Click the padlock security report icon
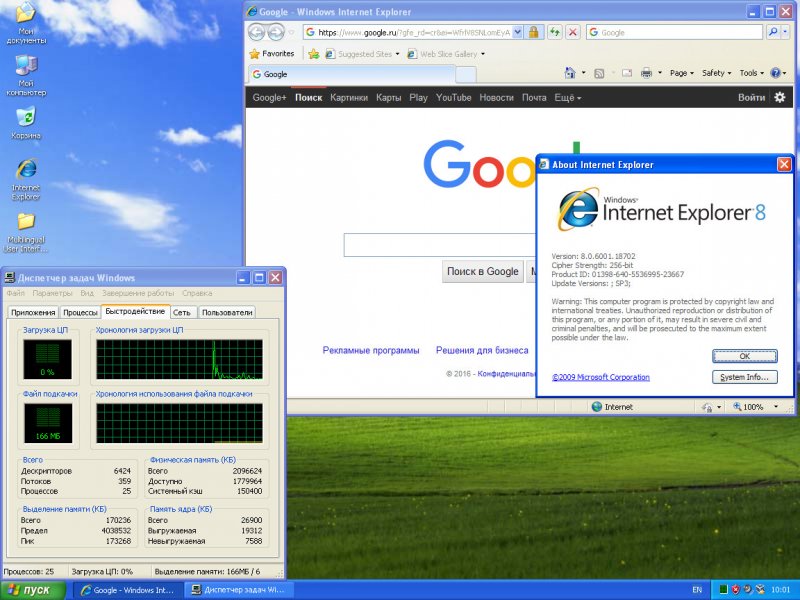The width and height of the screenshot is (800, 600). coord(533,33)
